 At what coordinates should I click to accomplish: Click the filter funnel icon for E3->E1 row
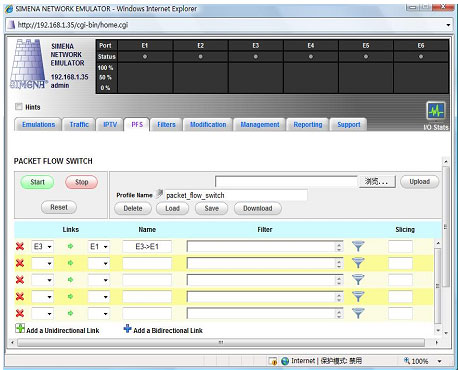click(x=358, y=246)
